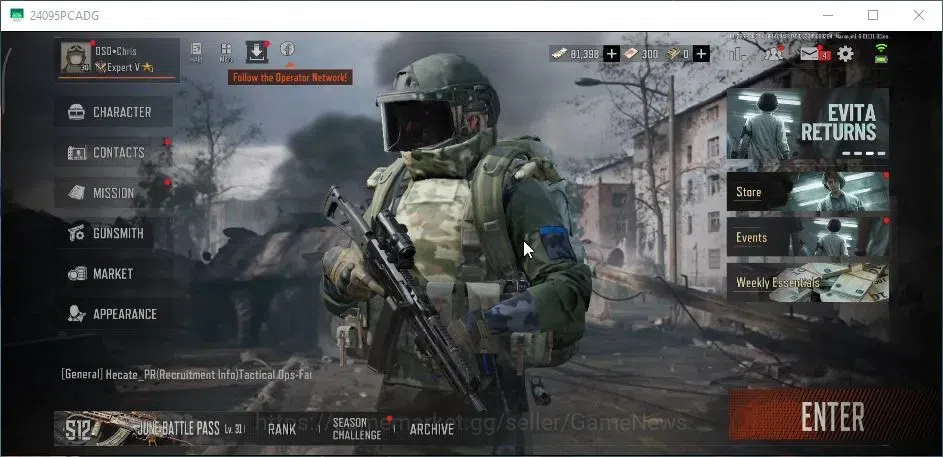Open the CHARACTER menu
943x457 pixels.
pos(114,112)
